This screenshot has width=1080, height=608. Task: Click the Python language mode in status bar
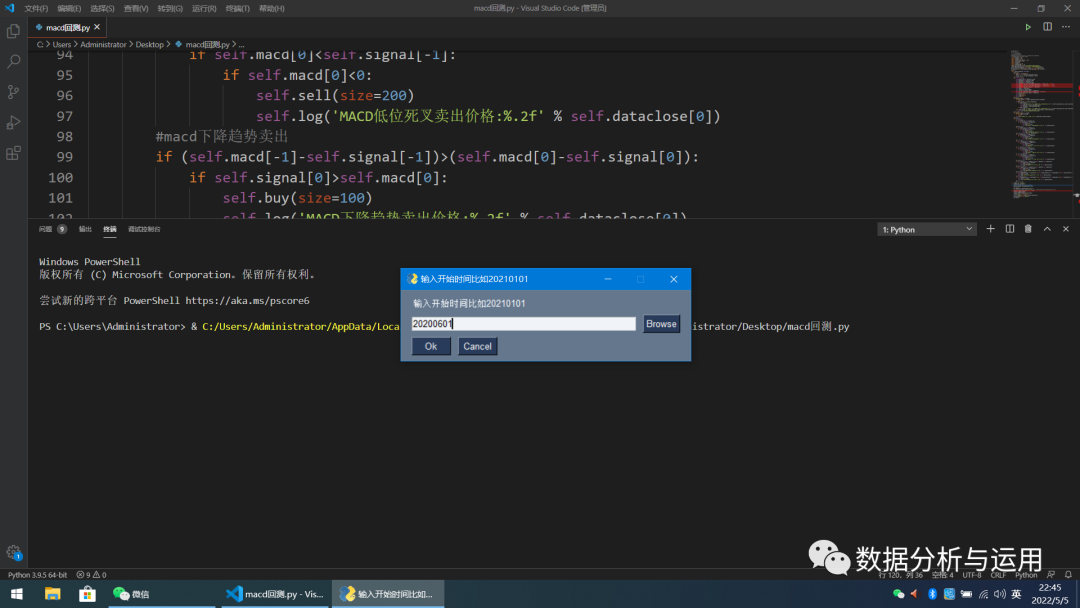click(x=1026, y=574)
